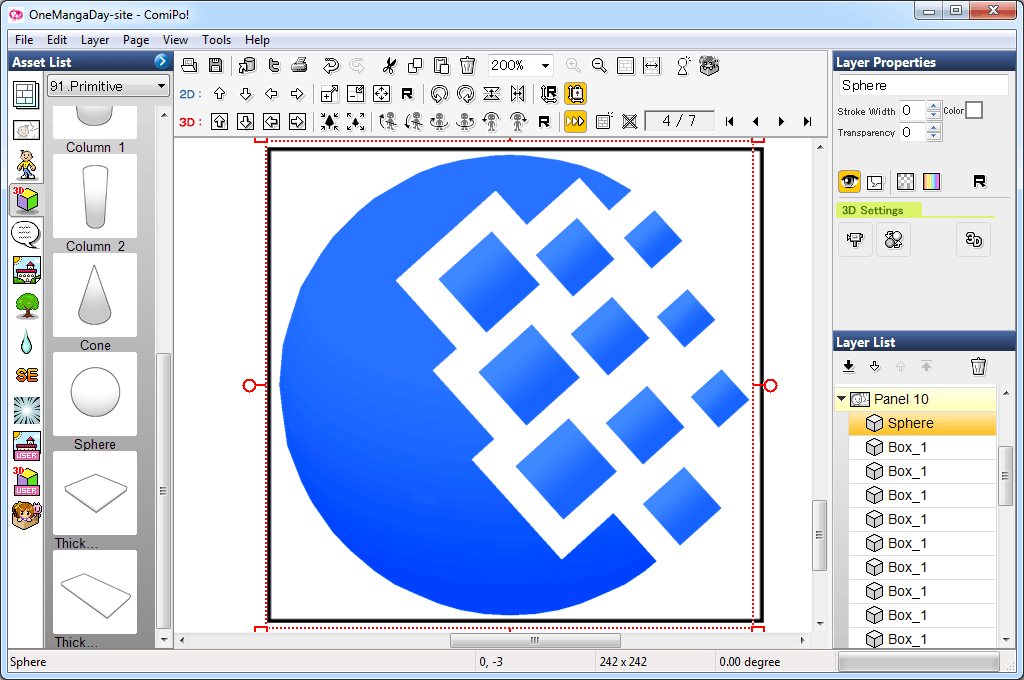Click the layer name field containing Sphere
The height and width of the screenshot is (680, 1024).
923,86
